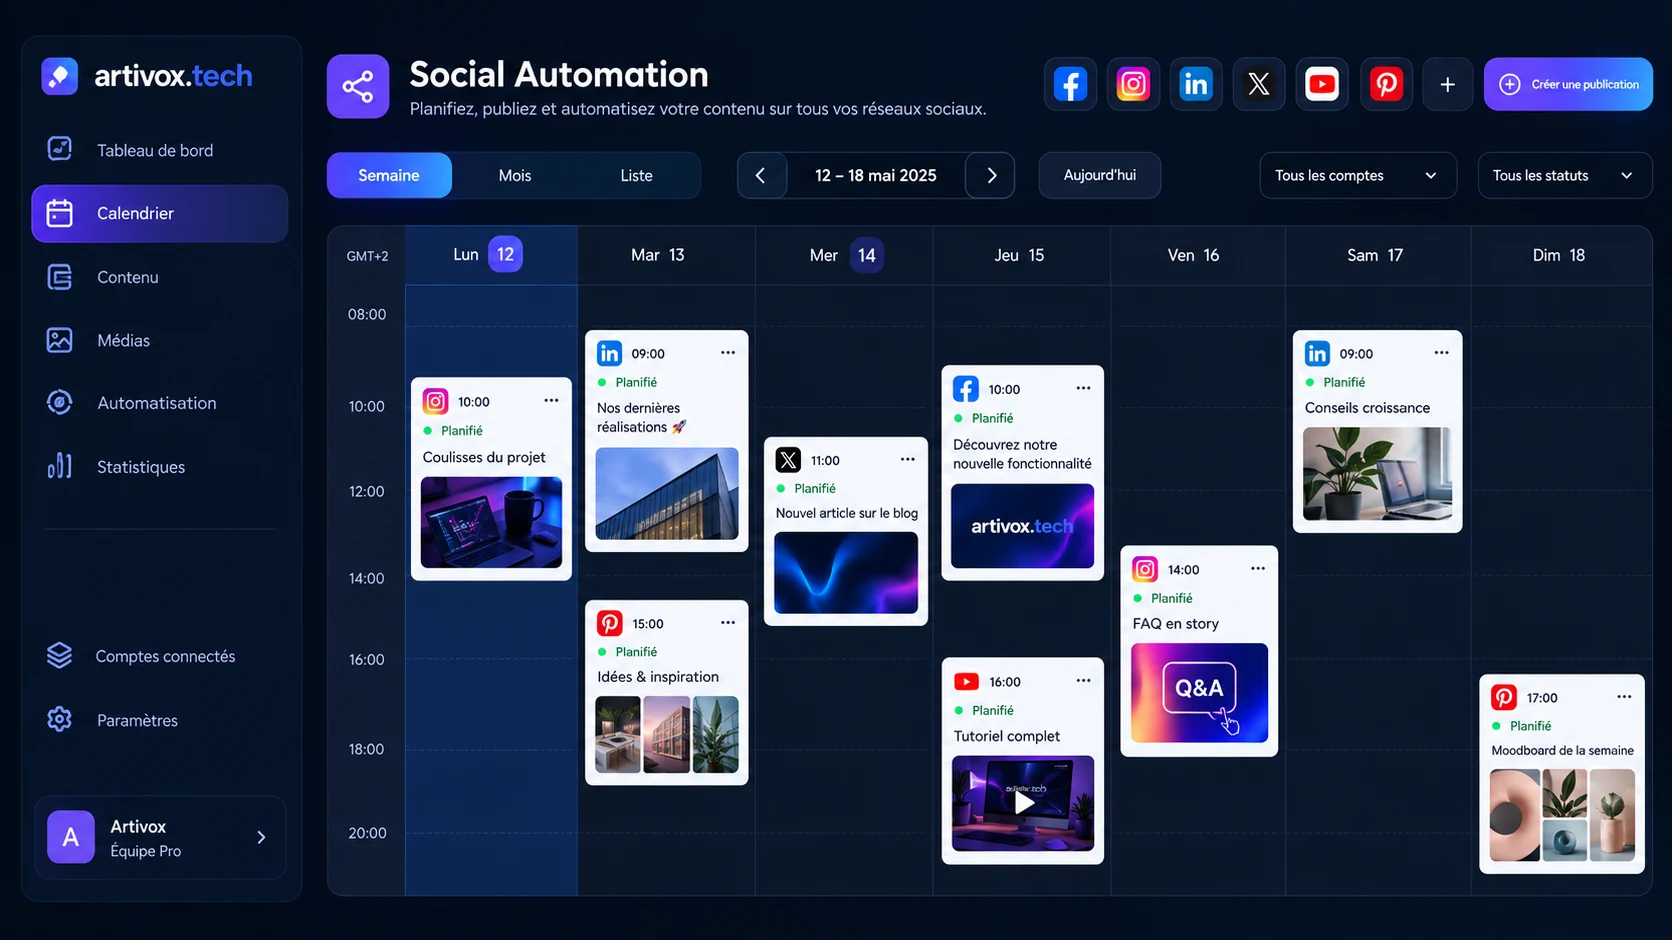
Task: Click the Nouvel article sur le blog wave image
Action: pos(846,572)
